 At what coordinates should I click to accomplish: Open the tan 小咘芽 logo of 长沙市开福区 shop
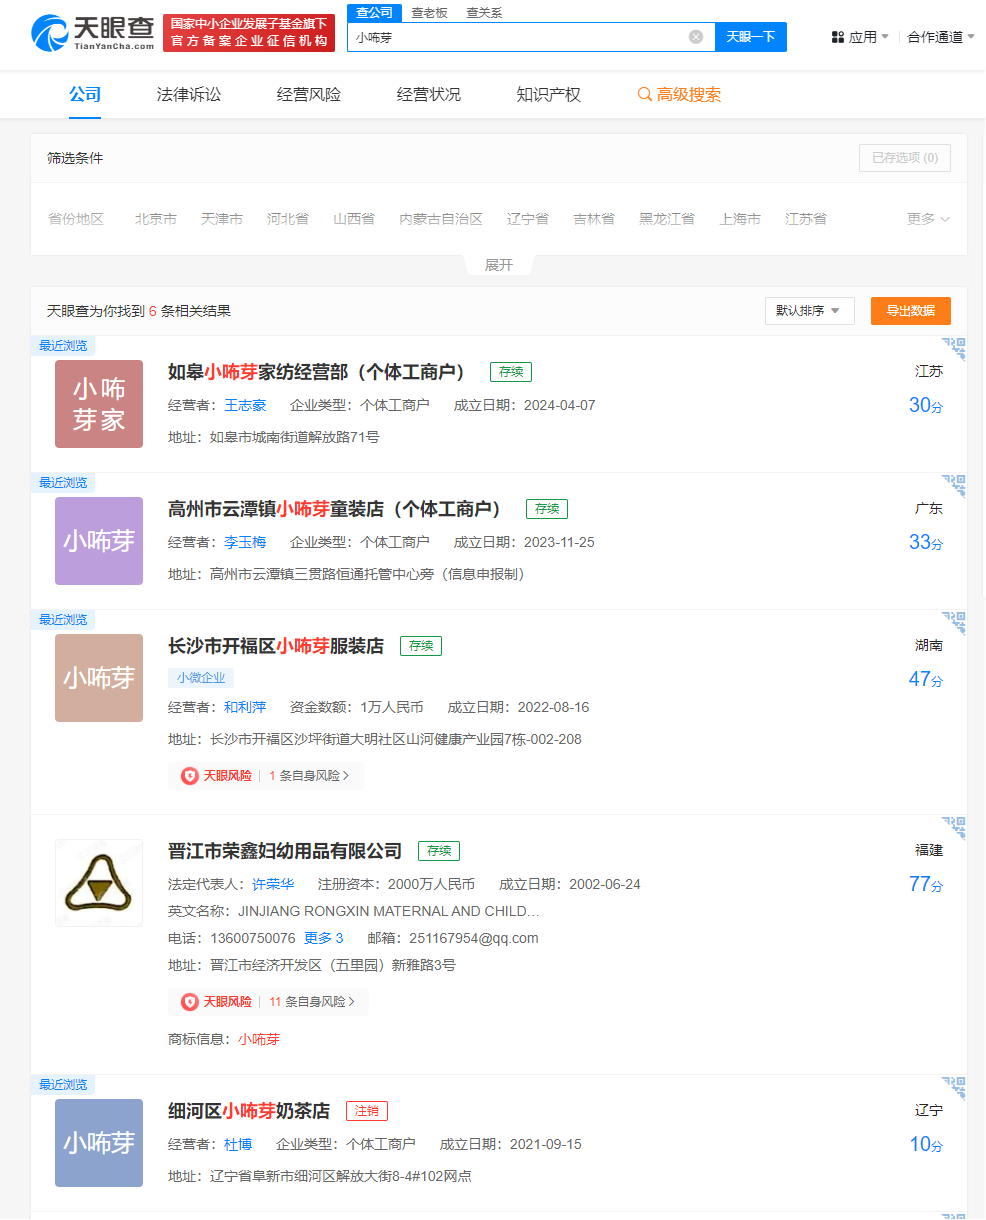(x=99, y=678)
